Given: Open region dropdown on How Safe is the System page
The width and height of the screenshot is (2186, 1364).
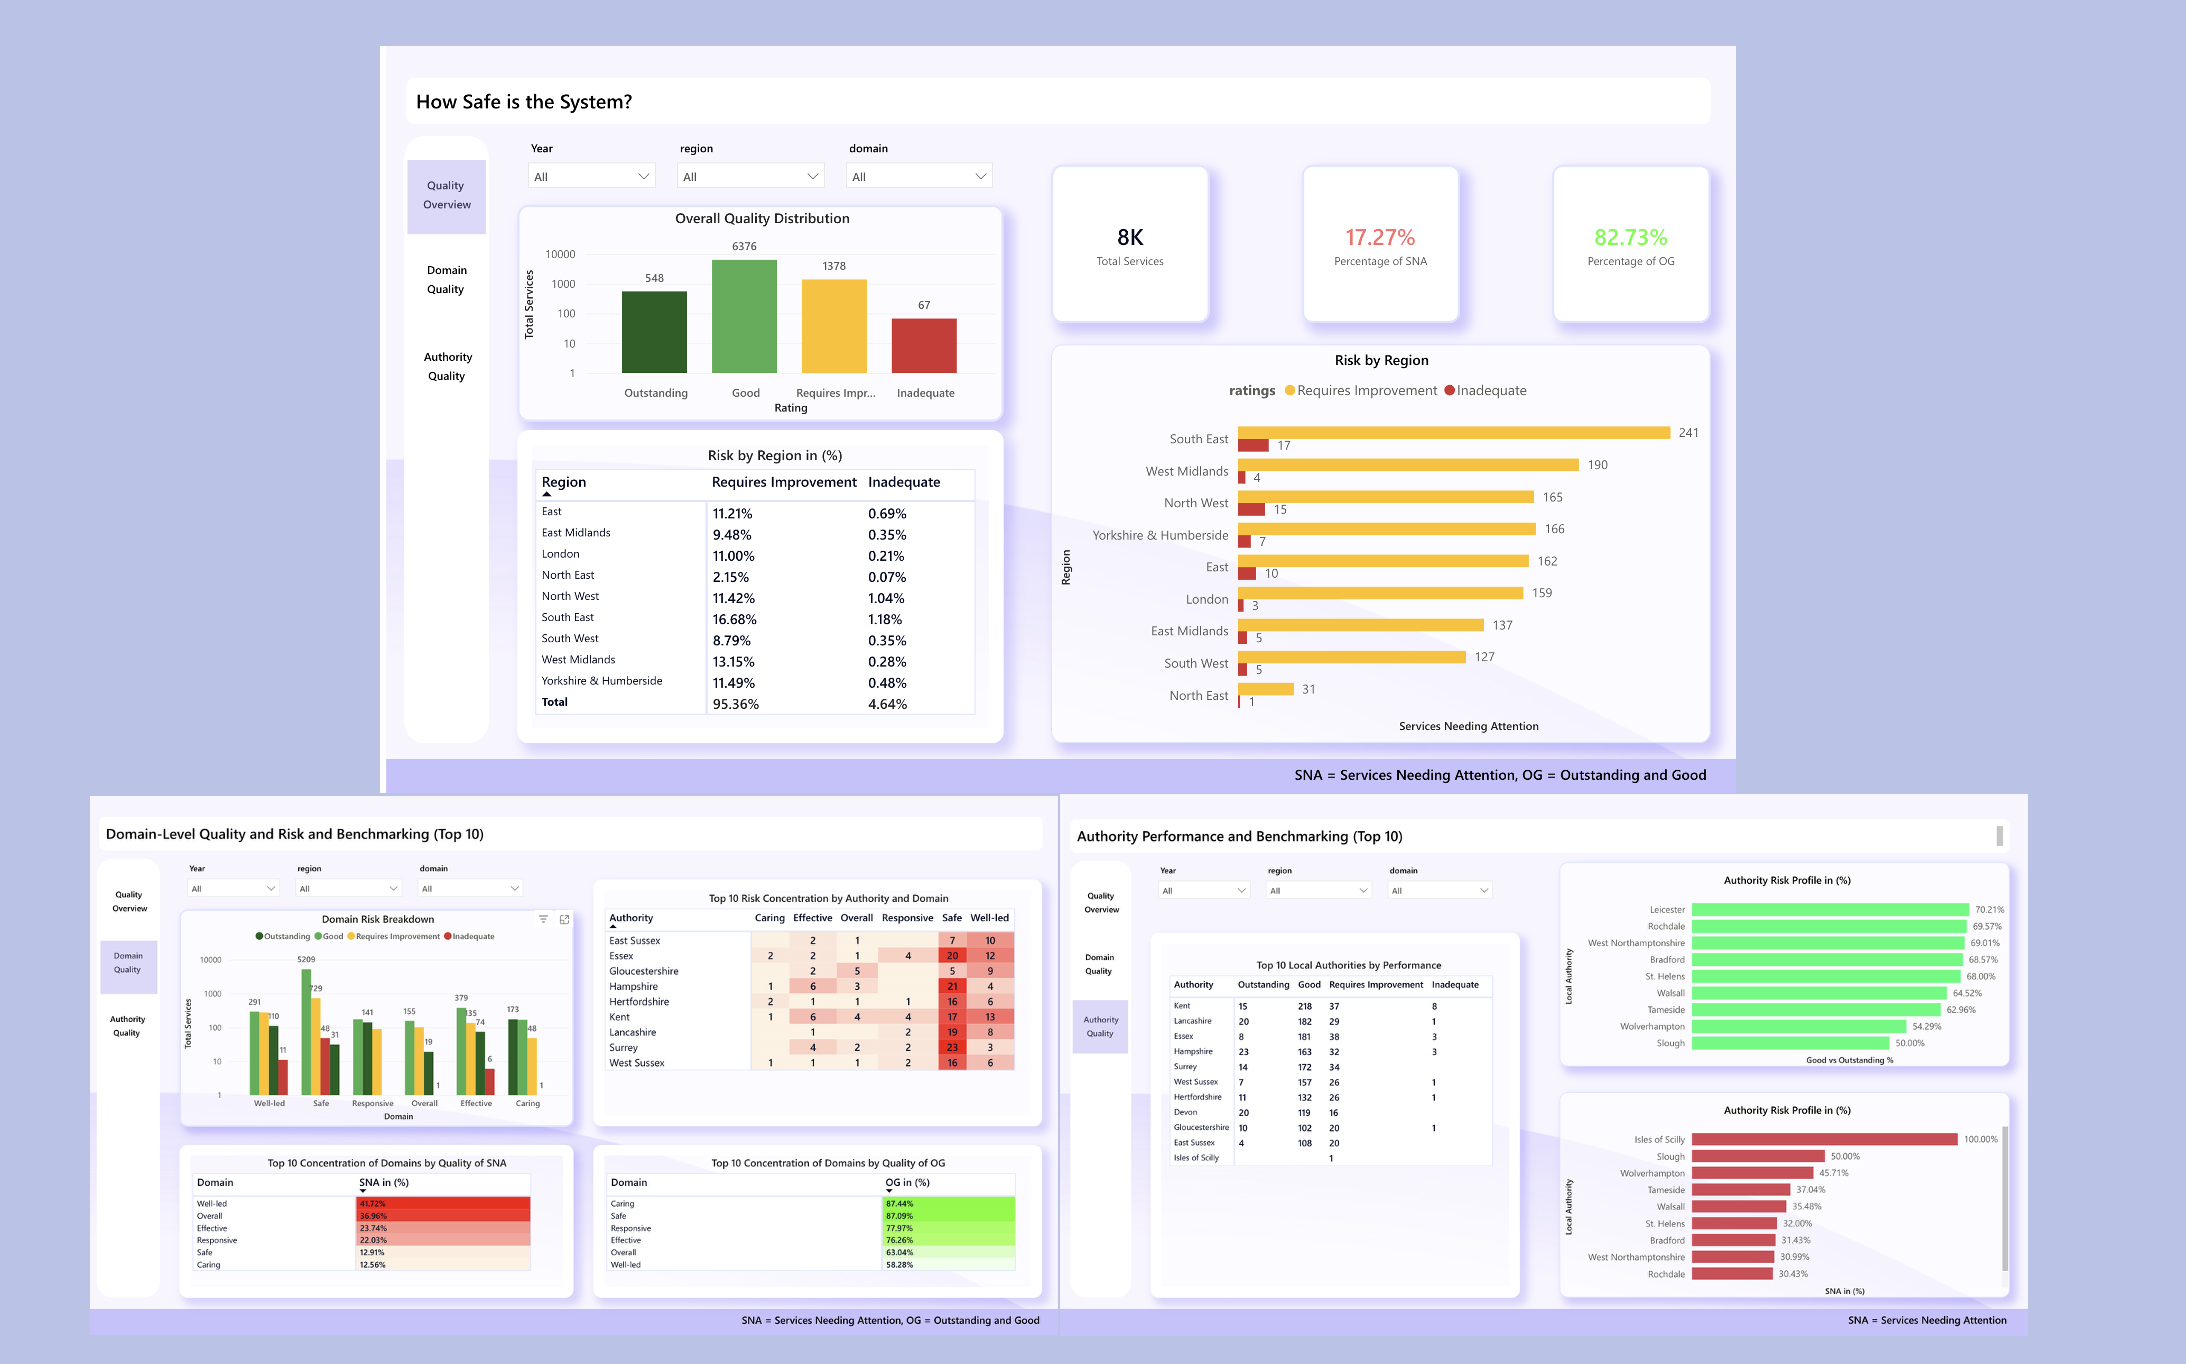Looking at the screenshot, I should (x=750, y=176).
